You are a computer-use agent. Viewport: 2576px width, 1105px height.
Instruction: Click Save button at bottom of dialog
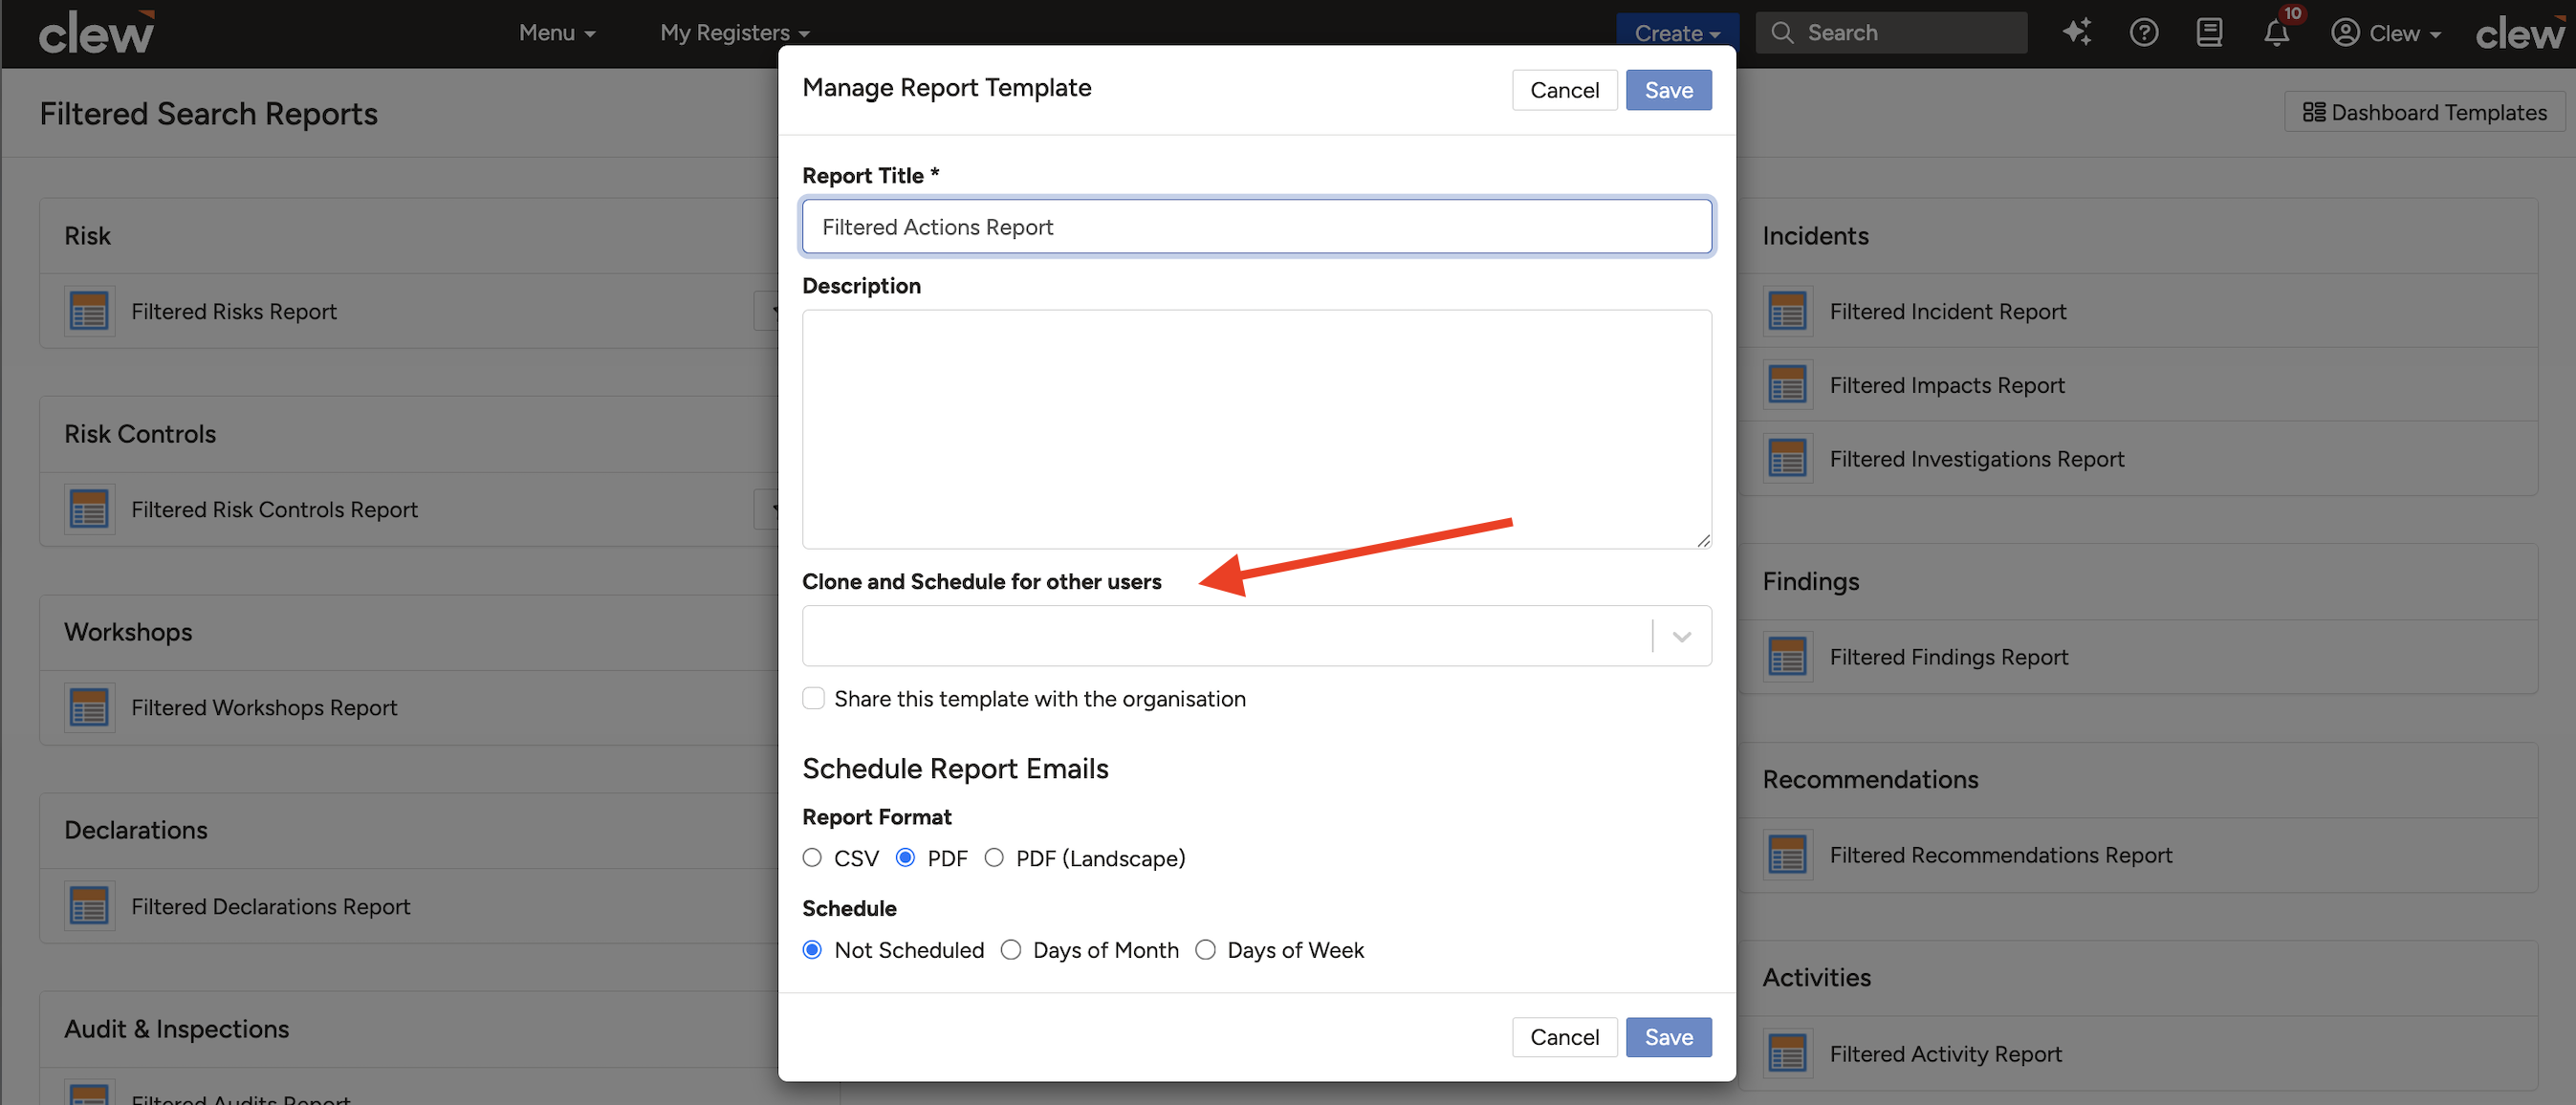[1668, 1037]
